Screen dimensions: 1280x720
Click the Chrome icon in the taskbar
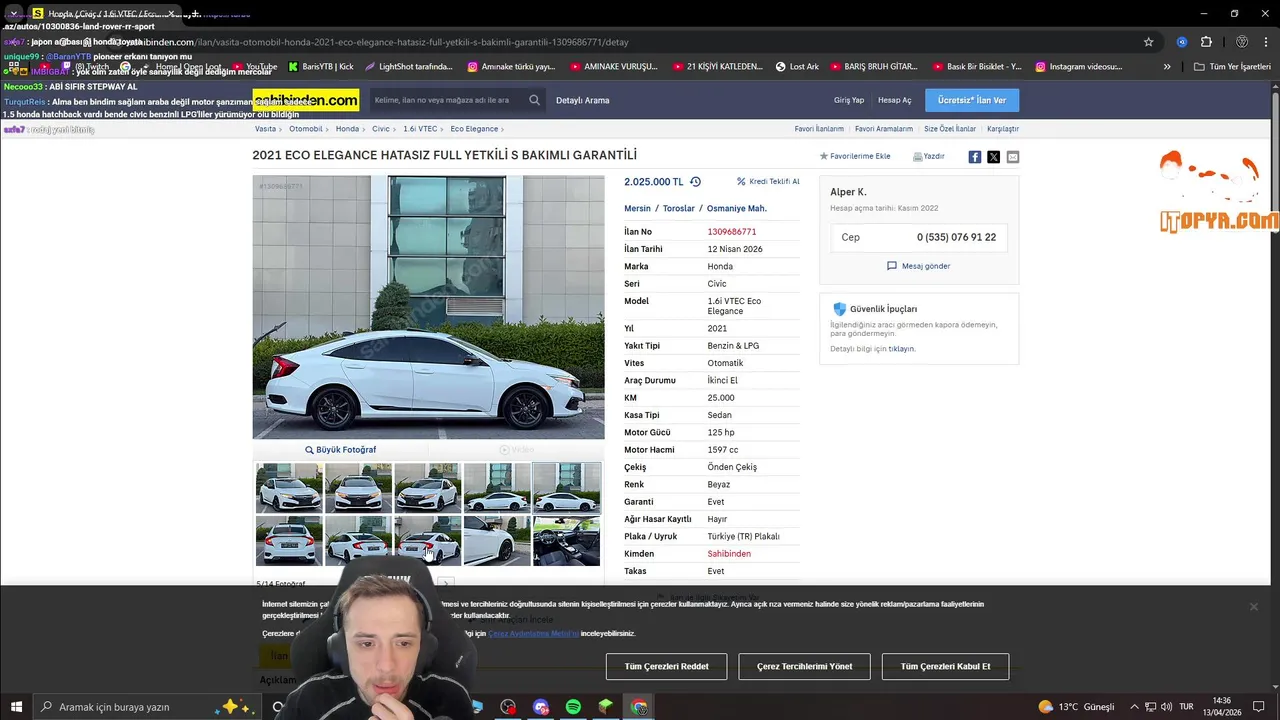pos(639,707)
